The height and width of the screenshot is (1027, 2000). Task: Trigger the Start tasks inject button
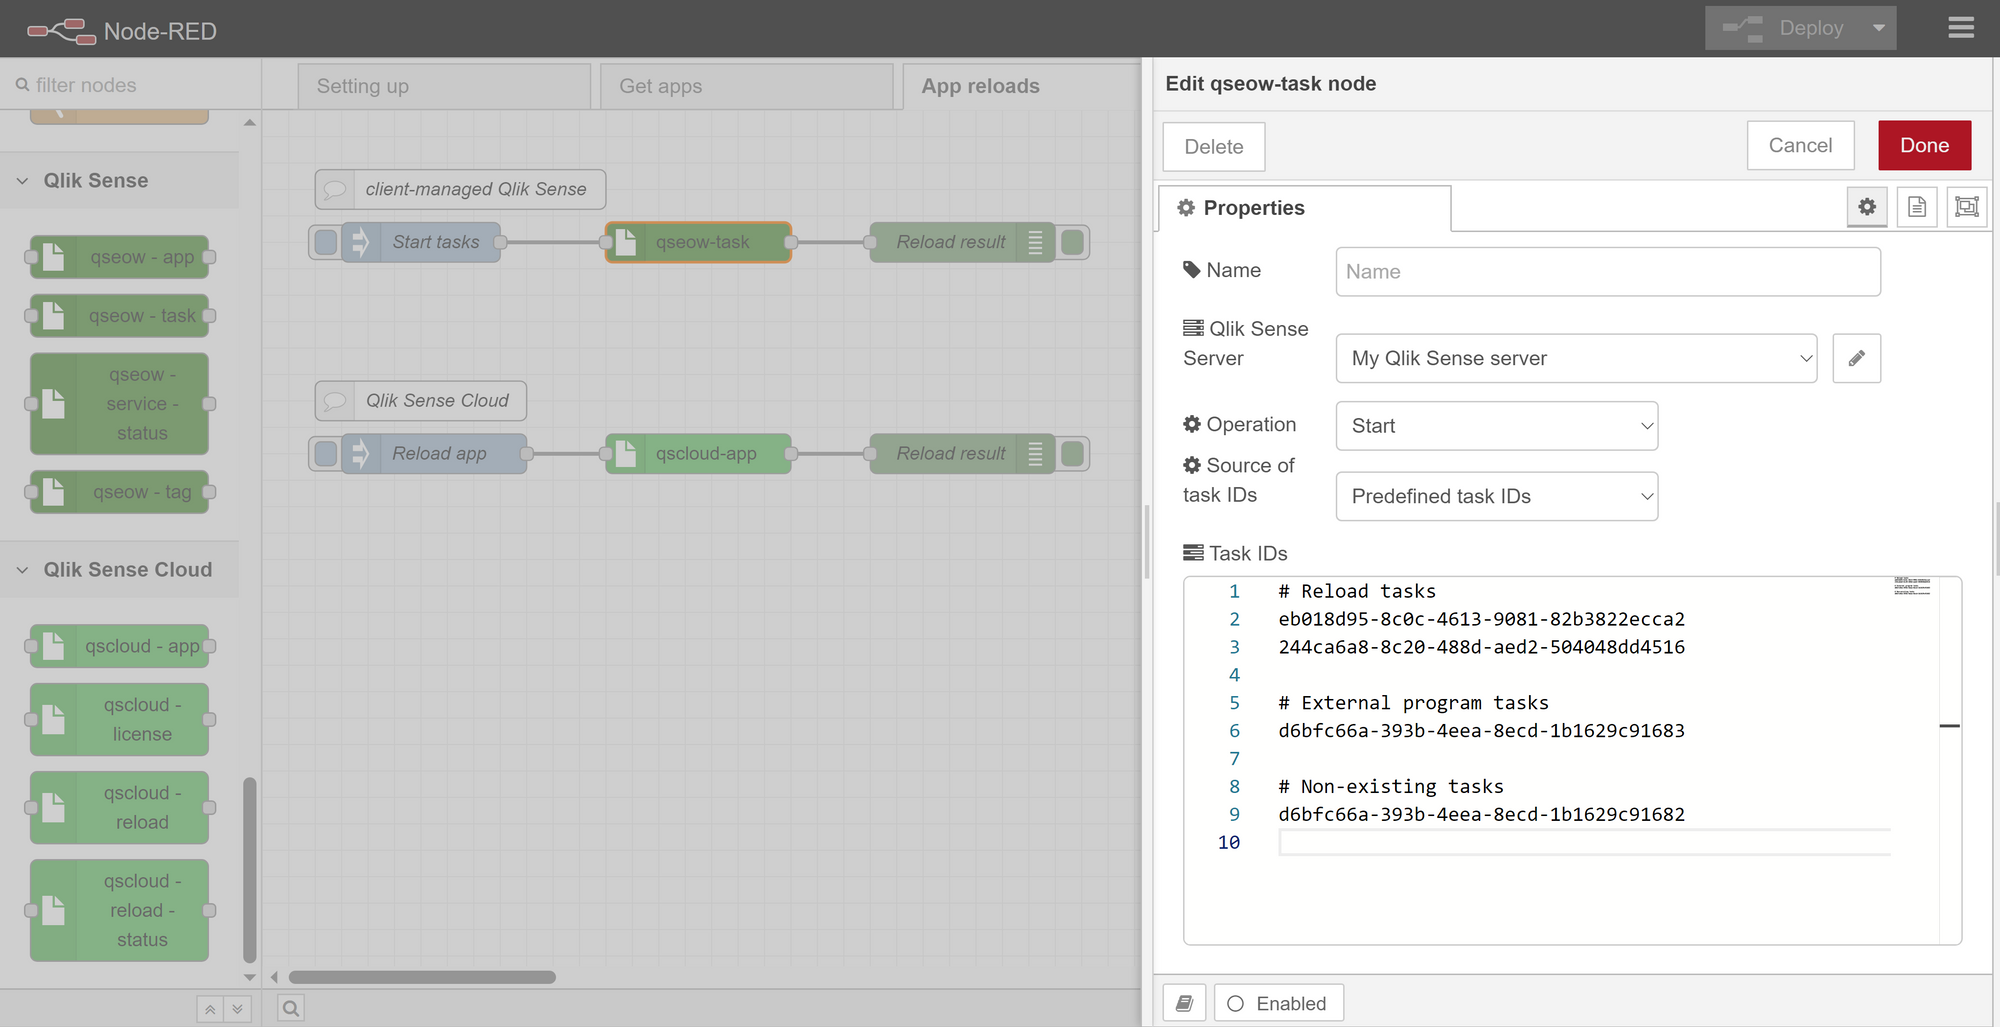click(326, 242)
